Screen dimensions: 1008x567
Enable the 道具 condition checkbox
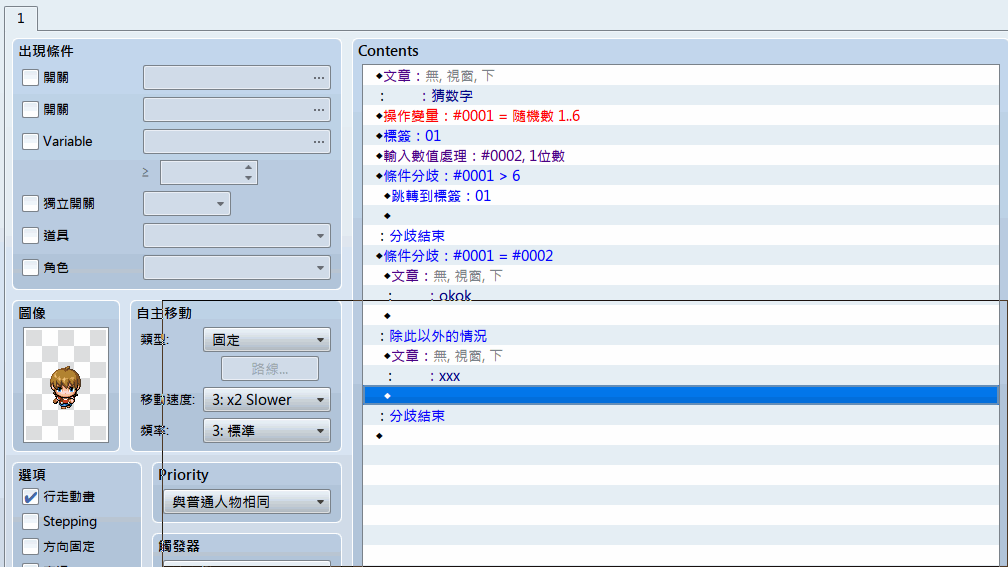30,235
